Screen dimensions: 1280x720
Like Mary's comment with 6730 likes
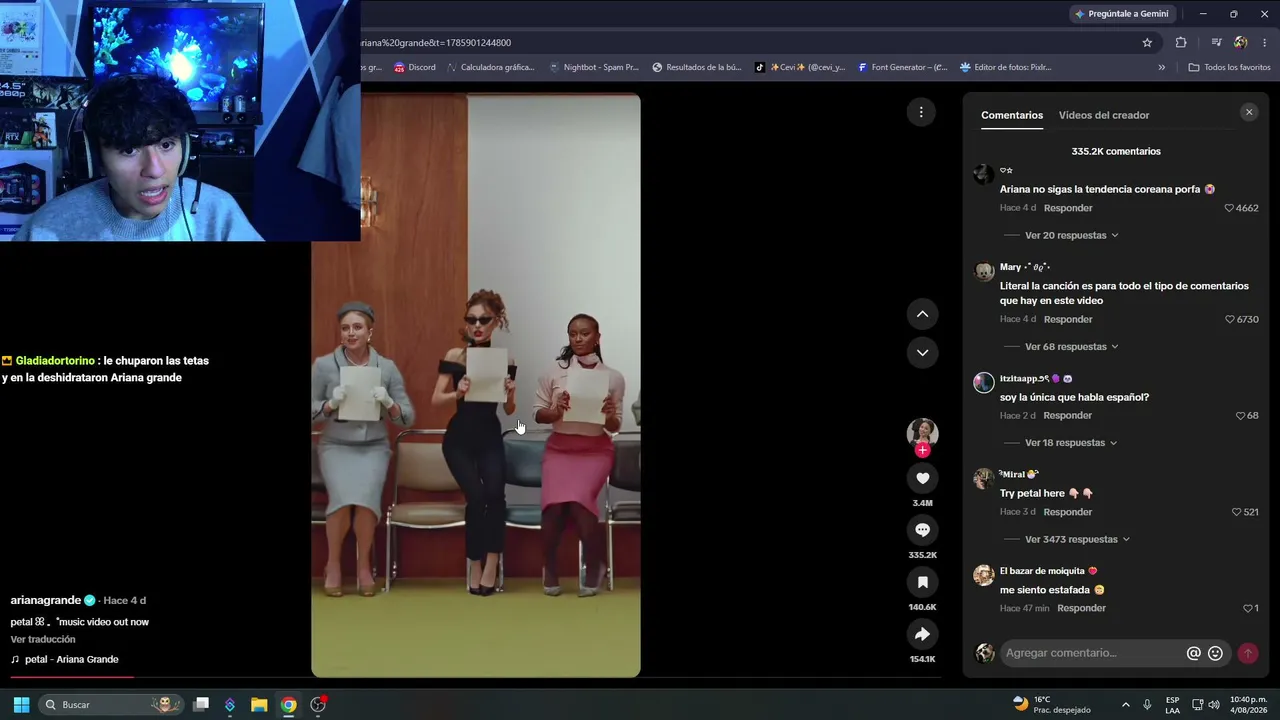[x=1230, y=319]
